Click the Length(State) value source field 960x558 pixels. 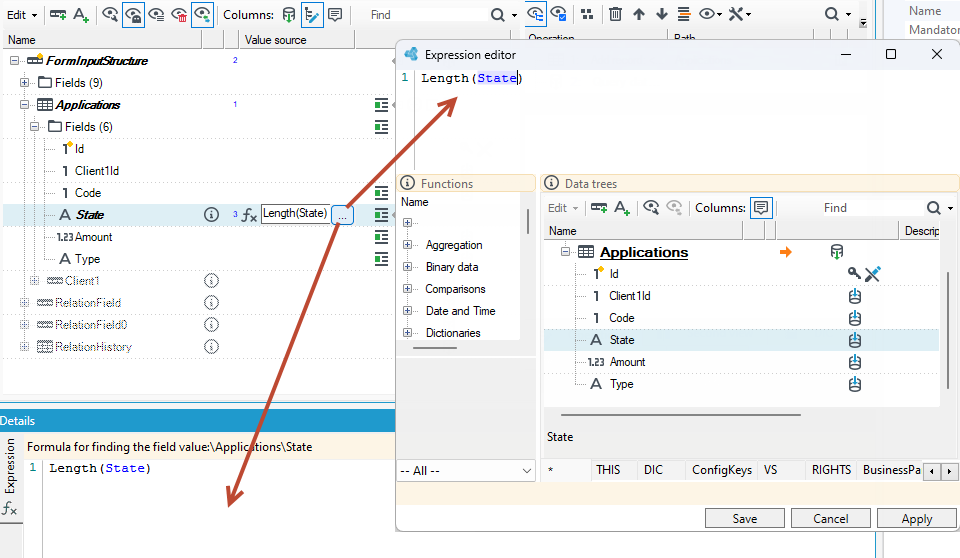pyautogui.click(x=295, y=213)
